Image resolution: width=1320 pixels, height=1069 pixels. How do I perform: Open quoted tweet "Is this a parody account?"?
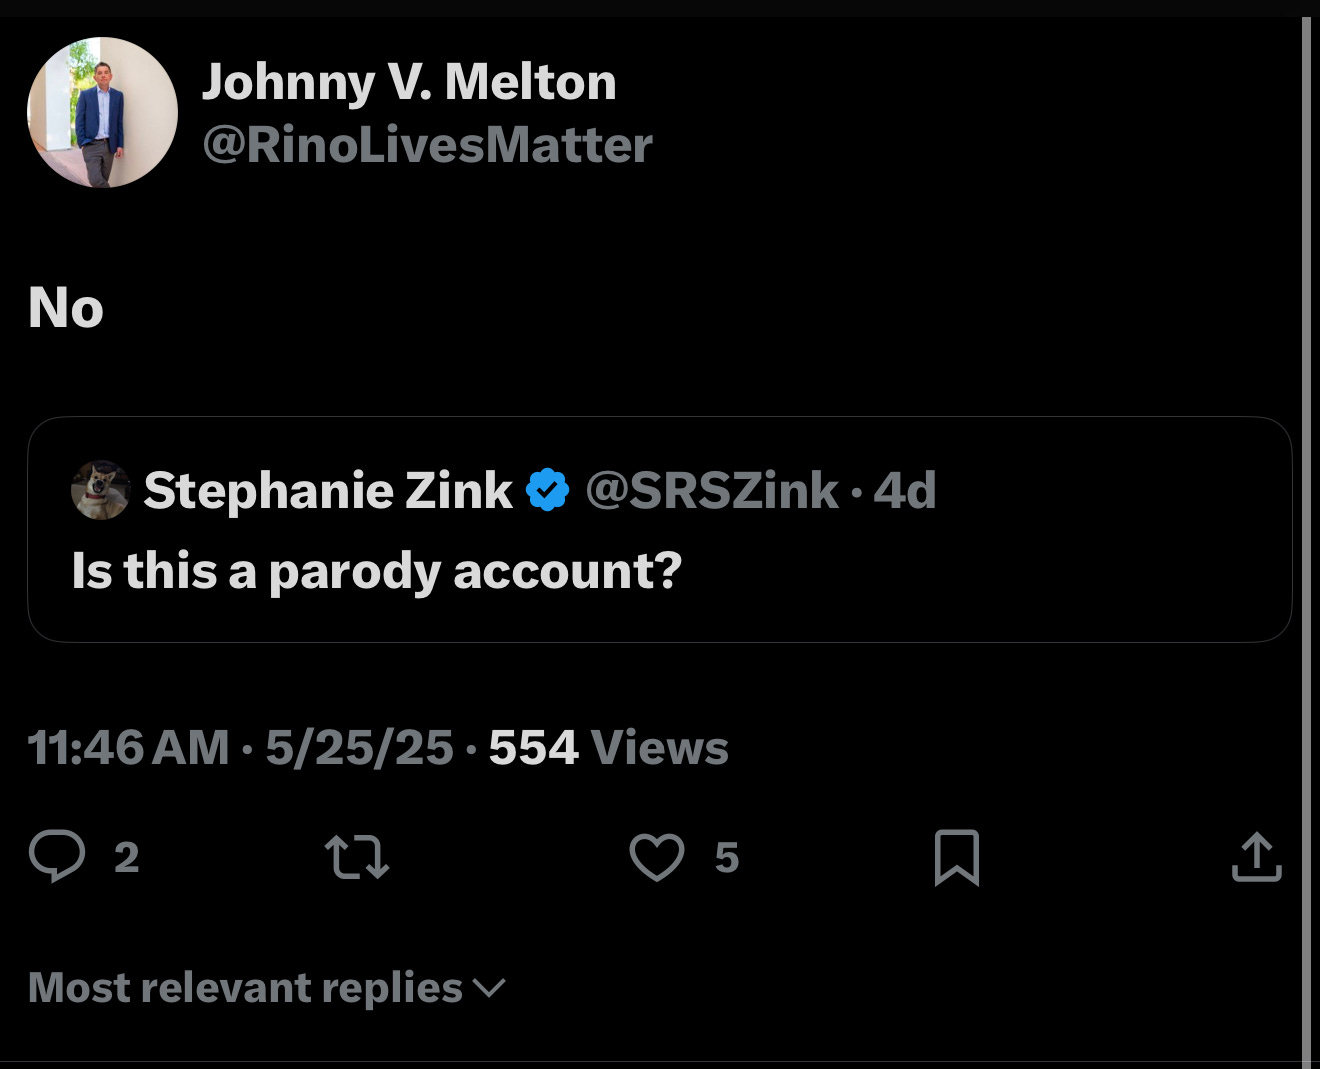pos(376,572)
